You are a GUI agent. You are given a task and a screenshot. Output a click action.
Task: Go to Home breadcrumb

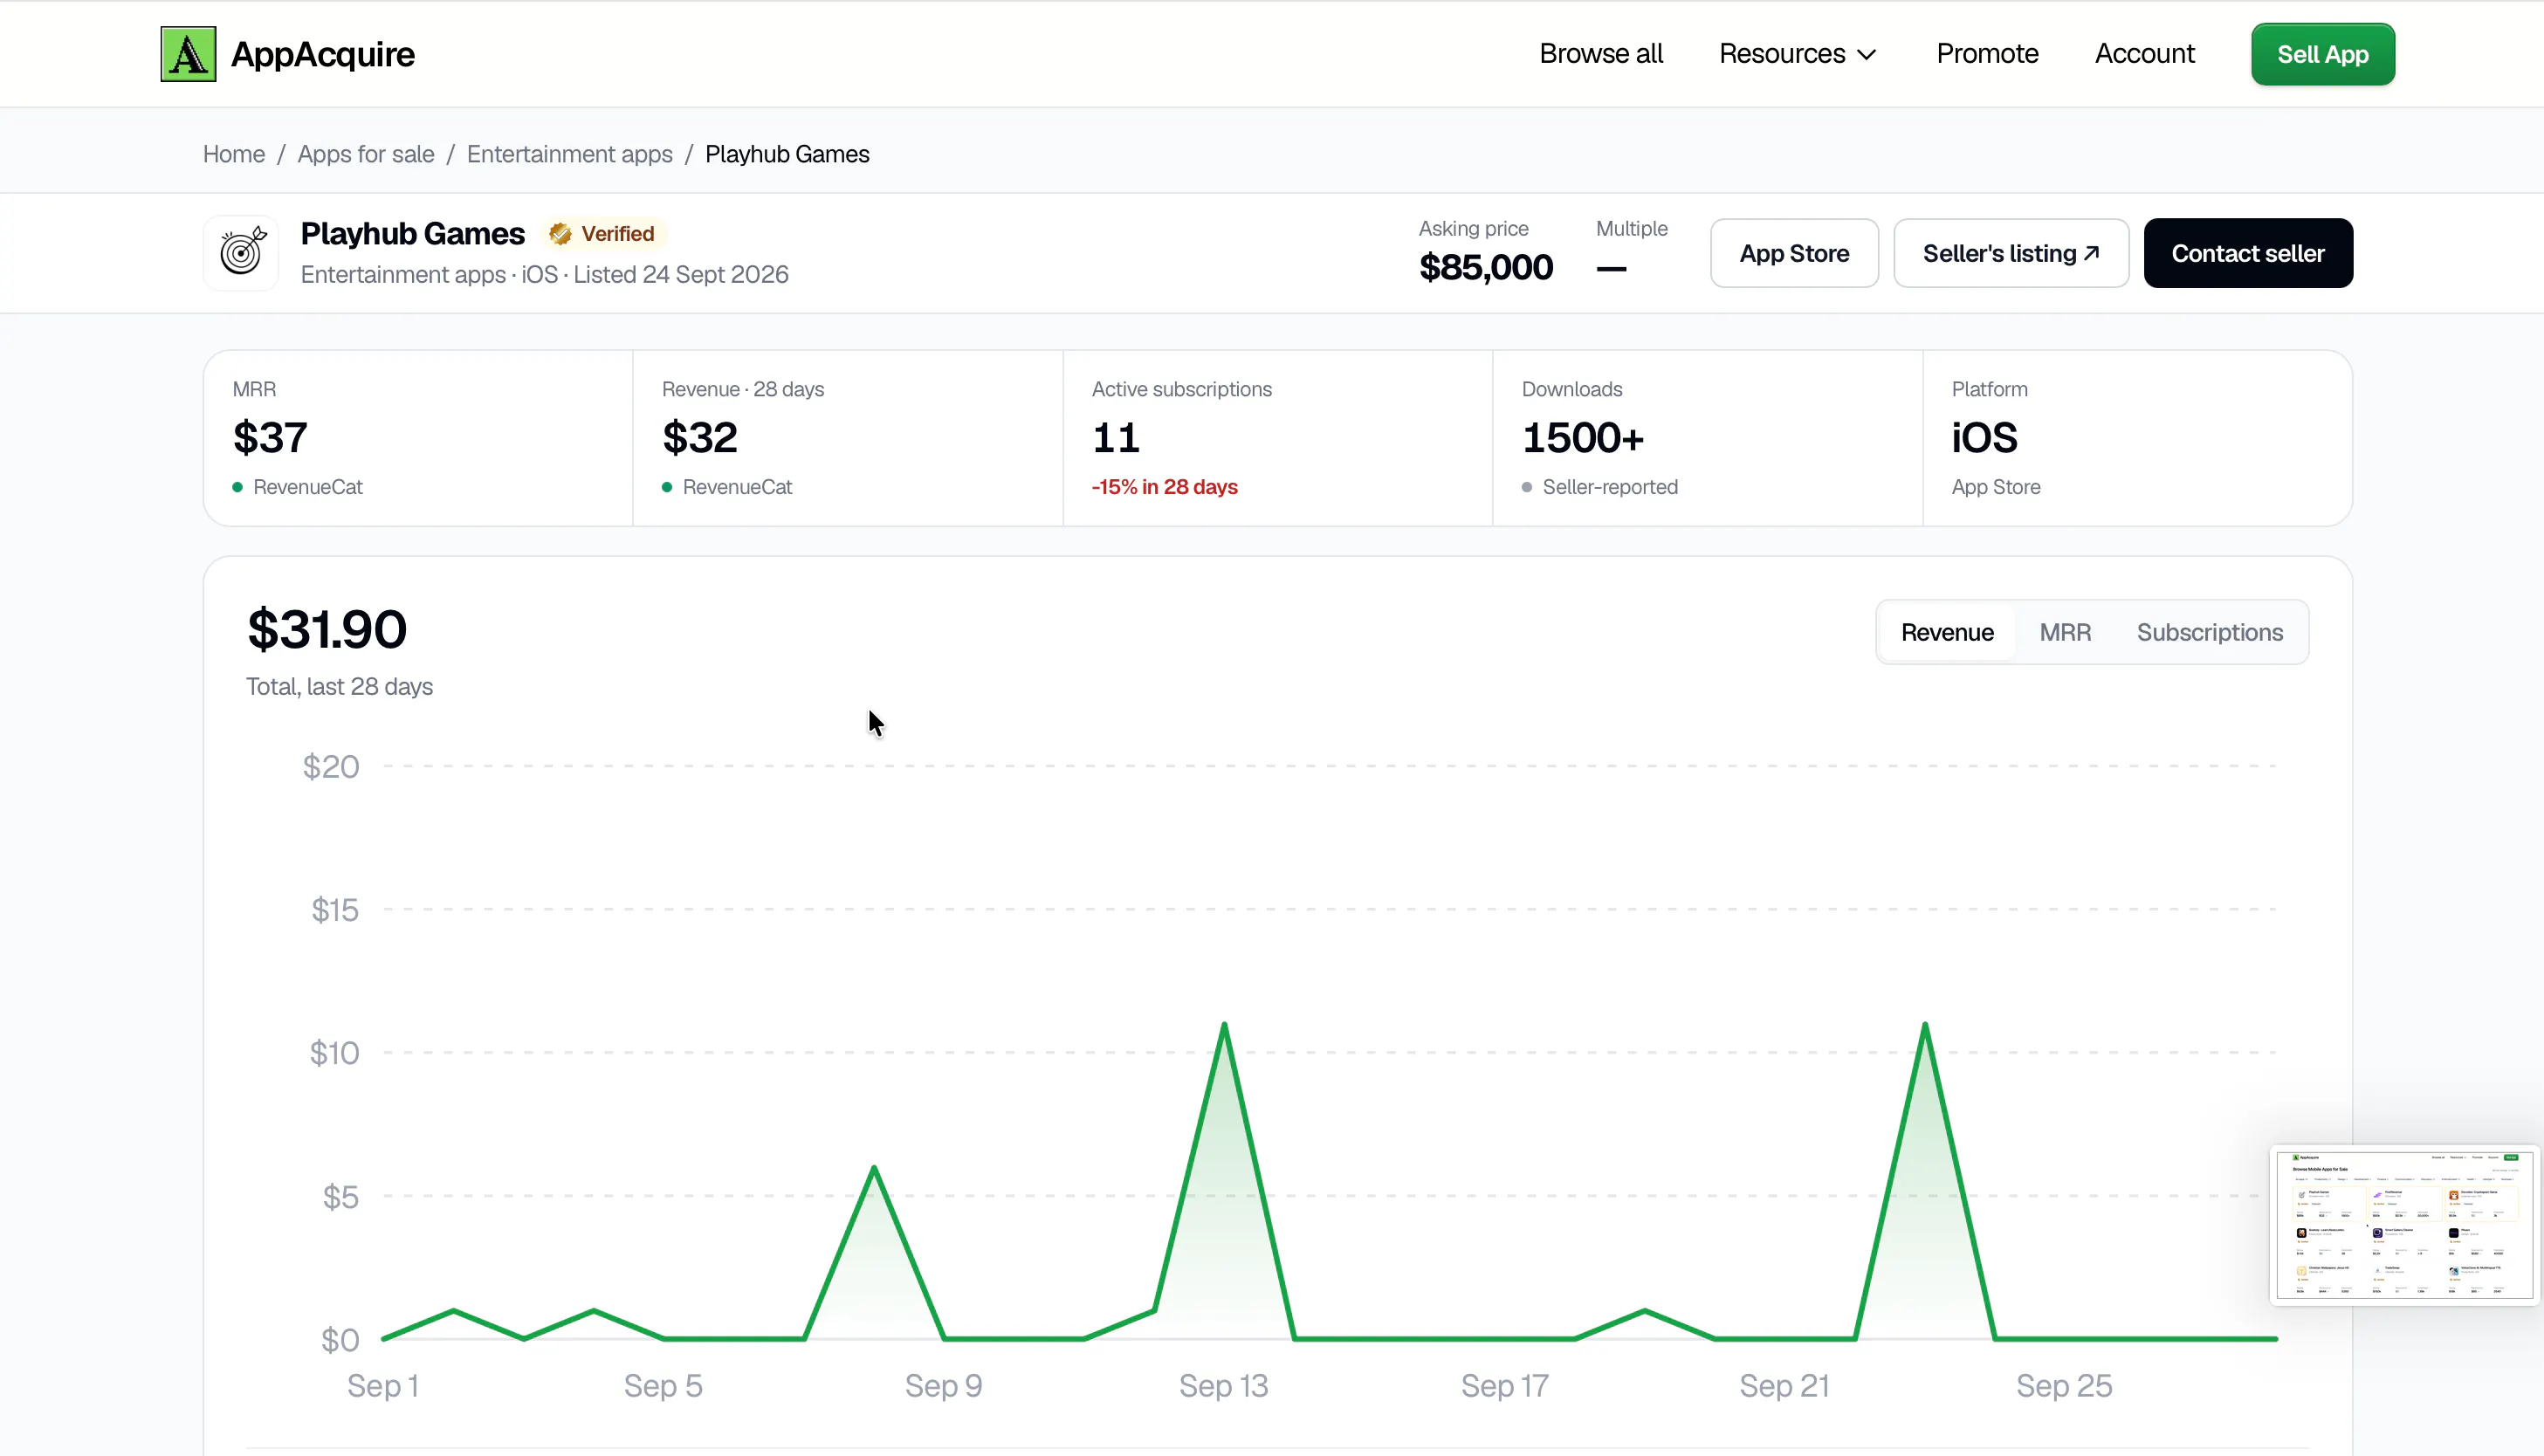[234, 154]
